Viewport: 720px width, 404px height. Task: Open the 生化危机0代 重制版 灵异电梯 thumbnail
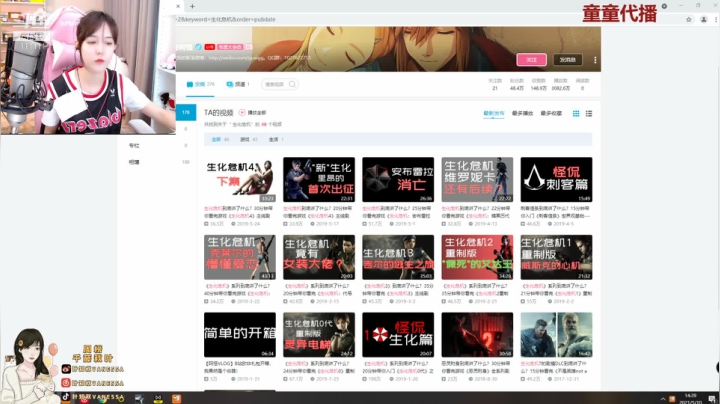(319, 335)
